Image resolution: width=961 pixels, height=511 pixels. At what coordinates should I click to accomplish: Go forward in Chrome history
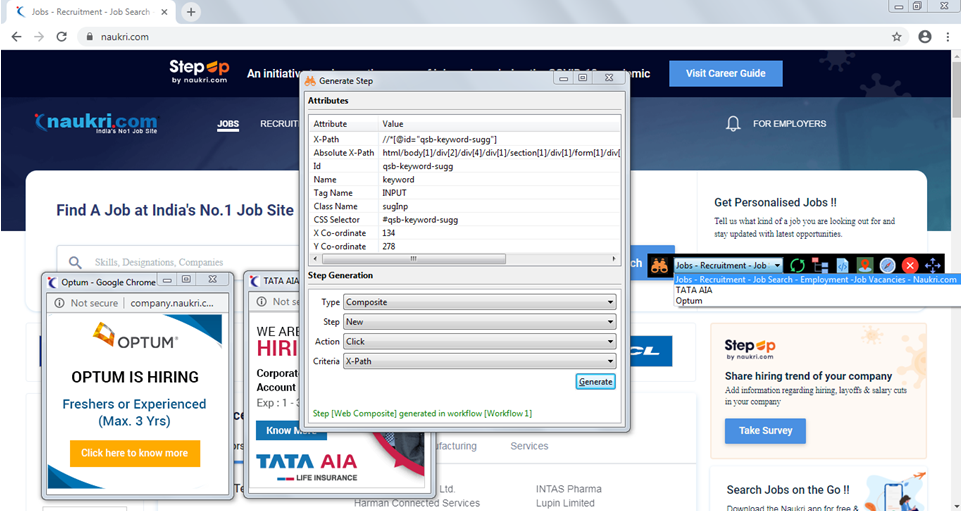tap(39, 37)
